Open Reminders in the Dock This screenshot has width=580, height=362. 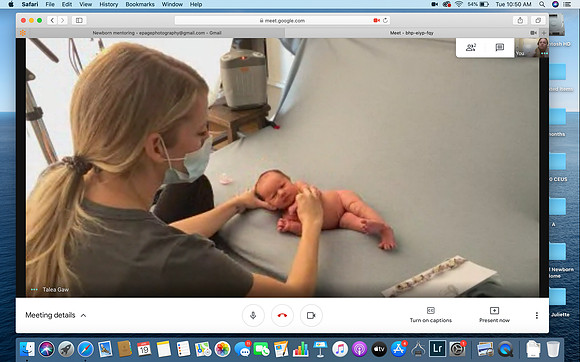tap(183, 349)
